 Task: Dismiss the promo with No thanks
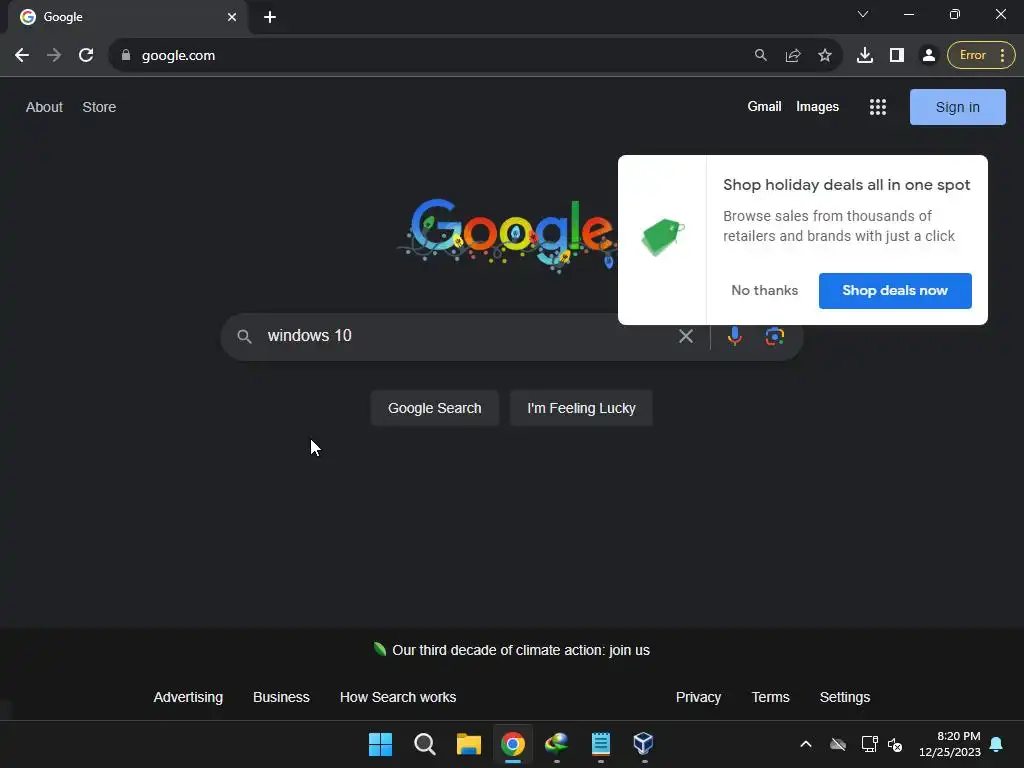(765, 291)
